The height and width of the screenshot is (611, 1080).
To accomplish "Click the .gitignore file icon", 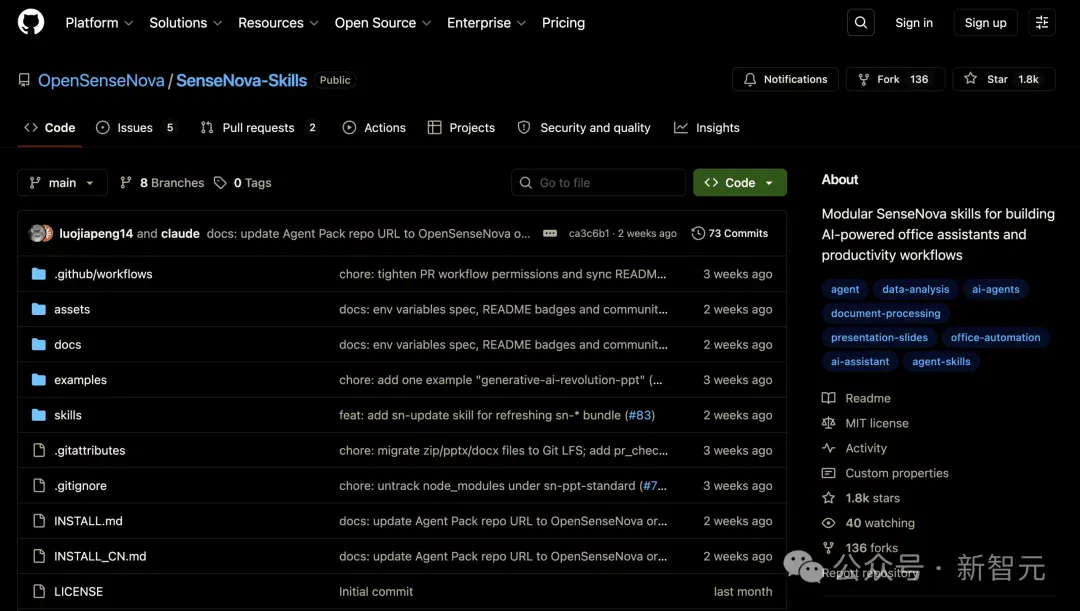I will pos(39,486).
